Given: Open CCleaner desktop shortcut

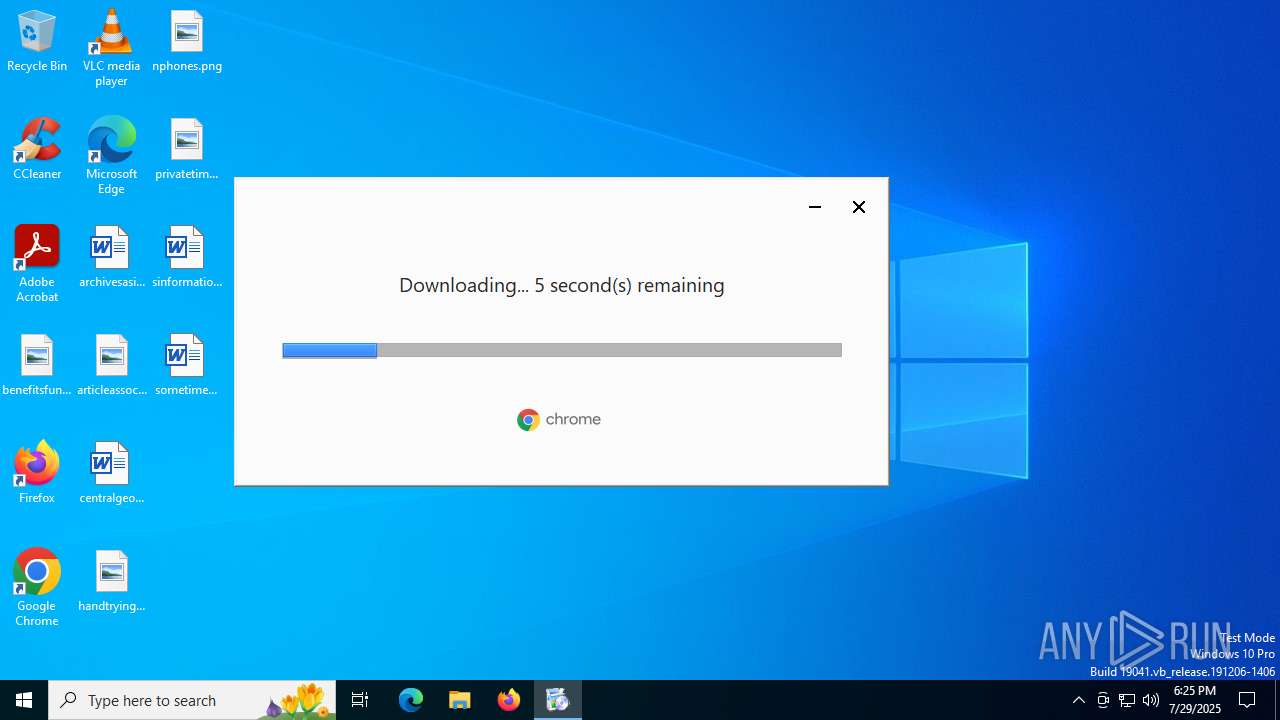Looking at the screenshot, I should [37, 149].
